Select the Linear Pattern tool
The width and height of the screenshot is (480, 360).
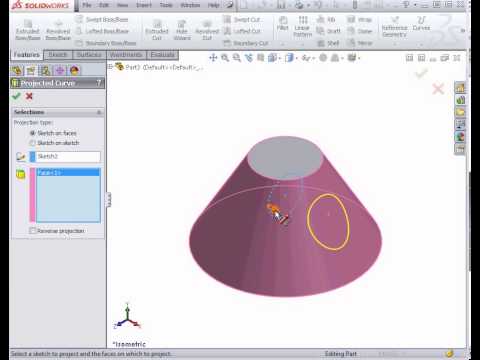[x=303, y=27]
